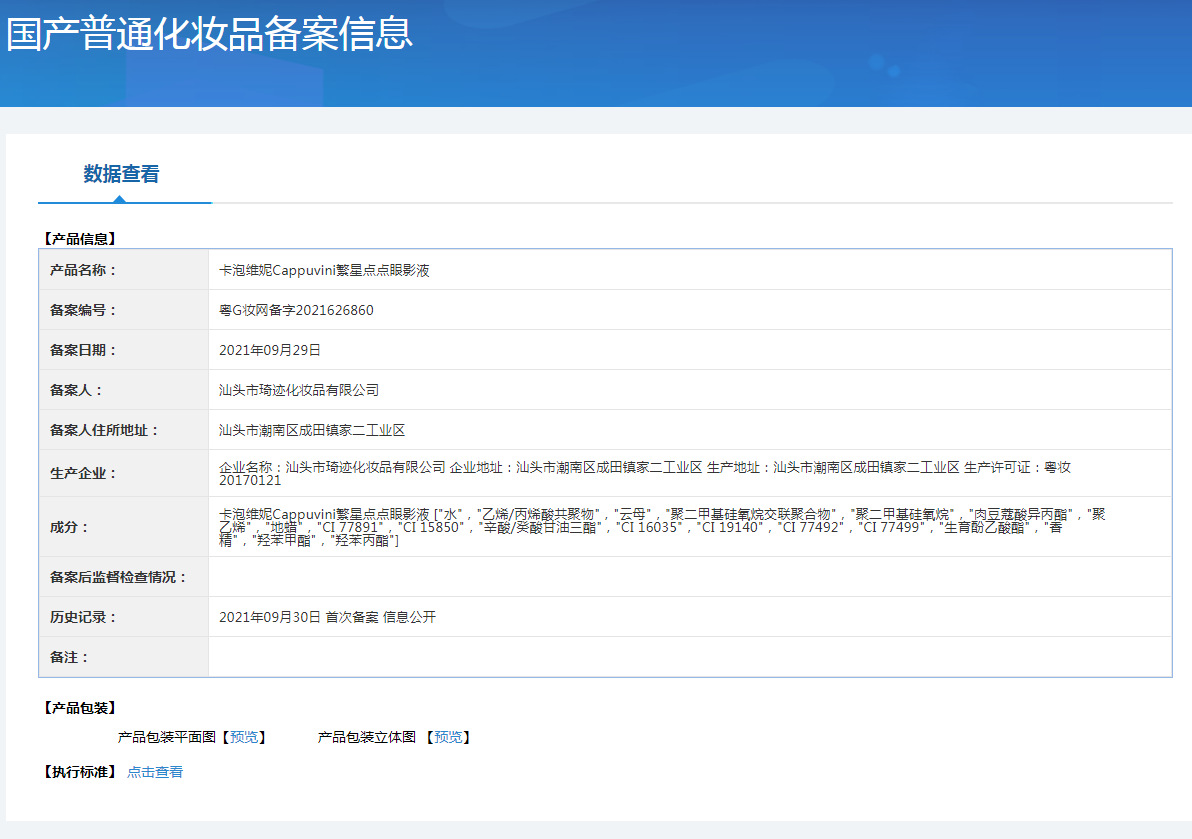Click the 产品包装平面图 label
Screen dimensions: 1192x839
pos(167,737)
